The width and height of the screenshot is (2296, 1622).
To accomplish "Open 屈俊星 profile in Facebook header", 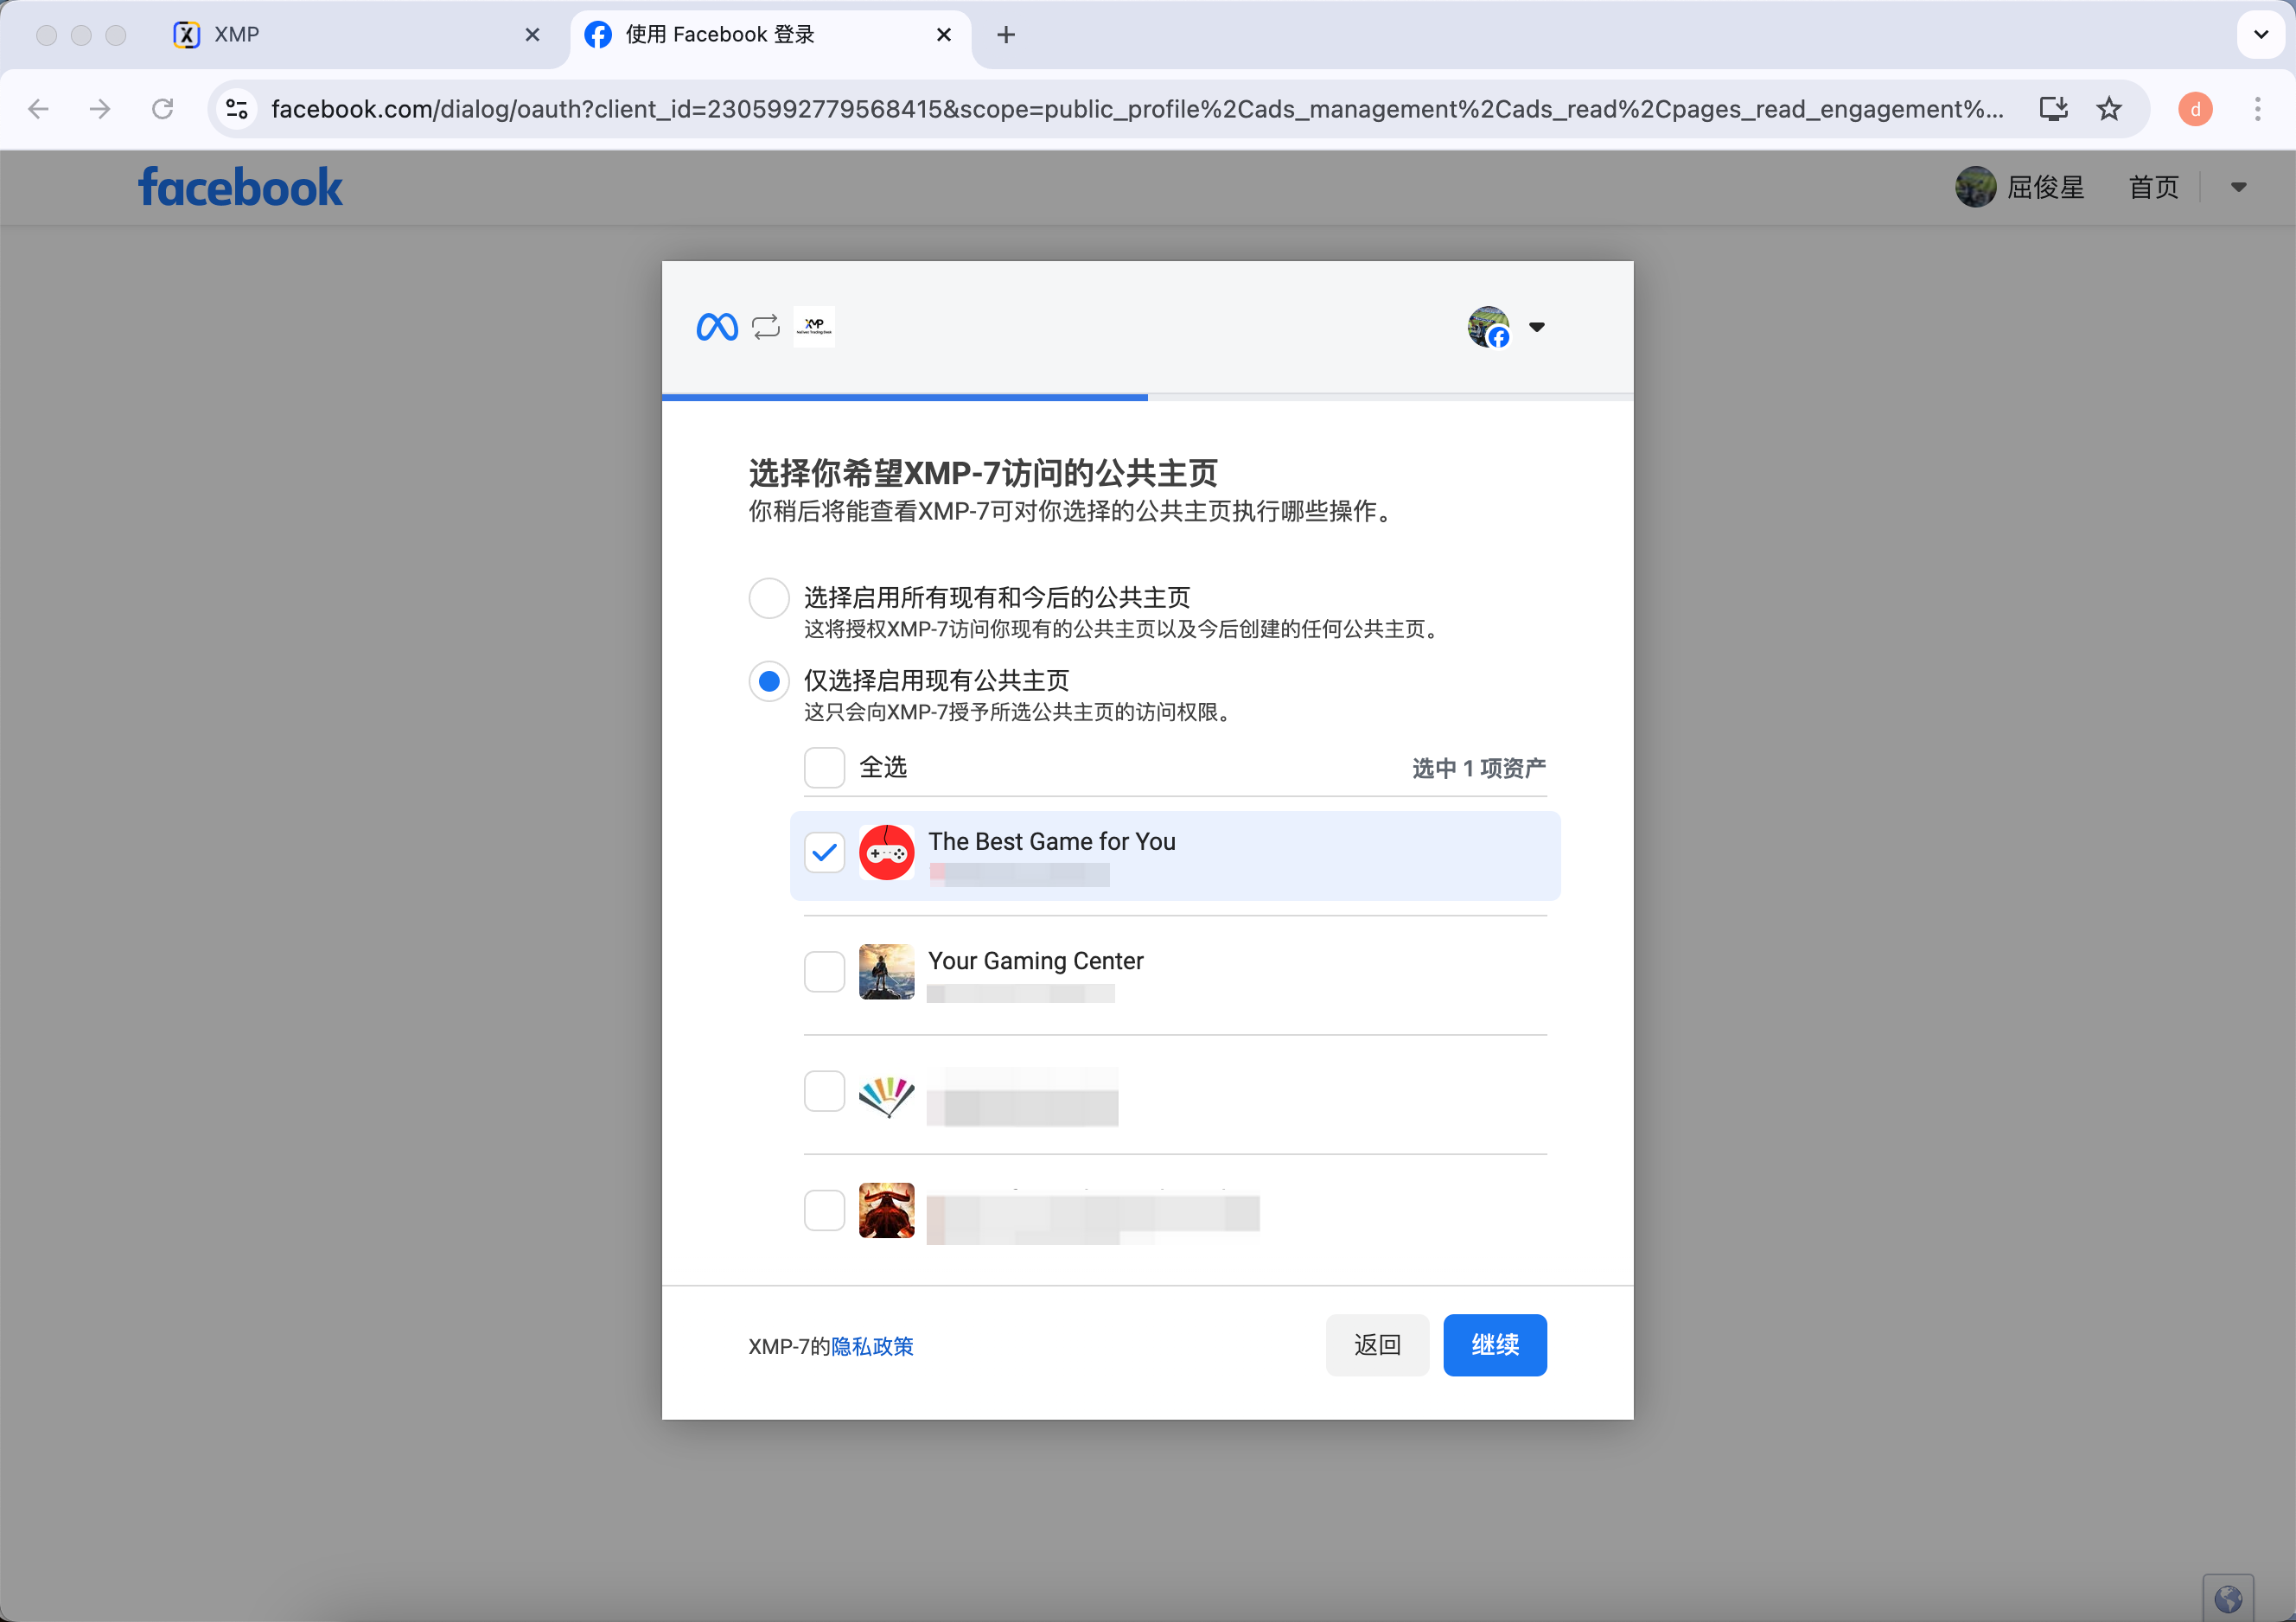I will tap(2020, 187).
